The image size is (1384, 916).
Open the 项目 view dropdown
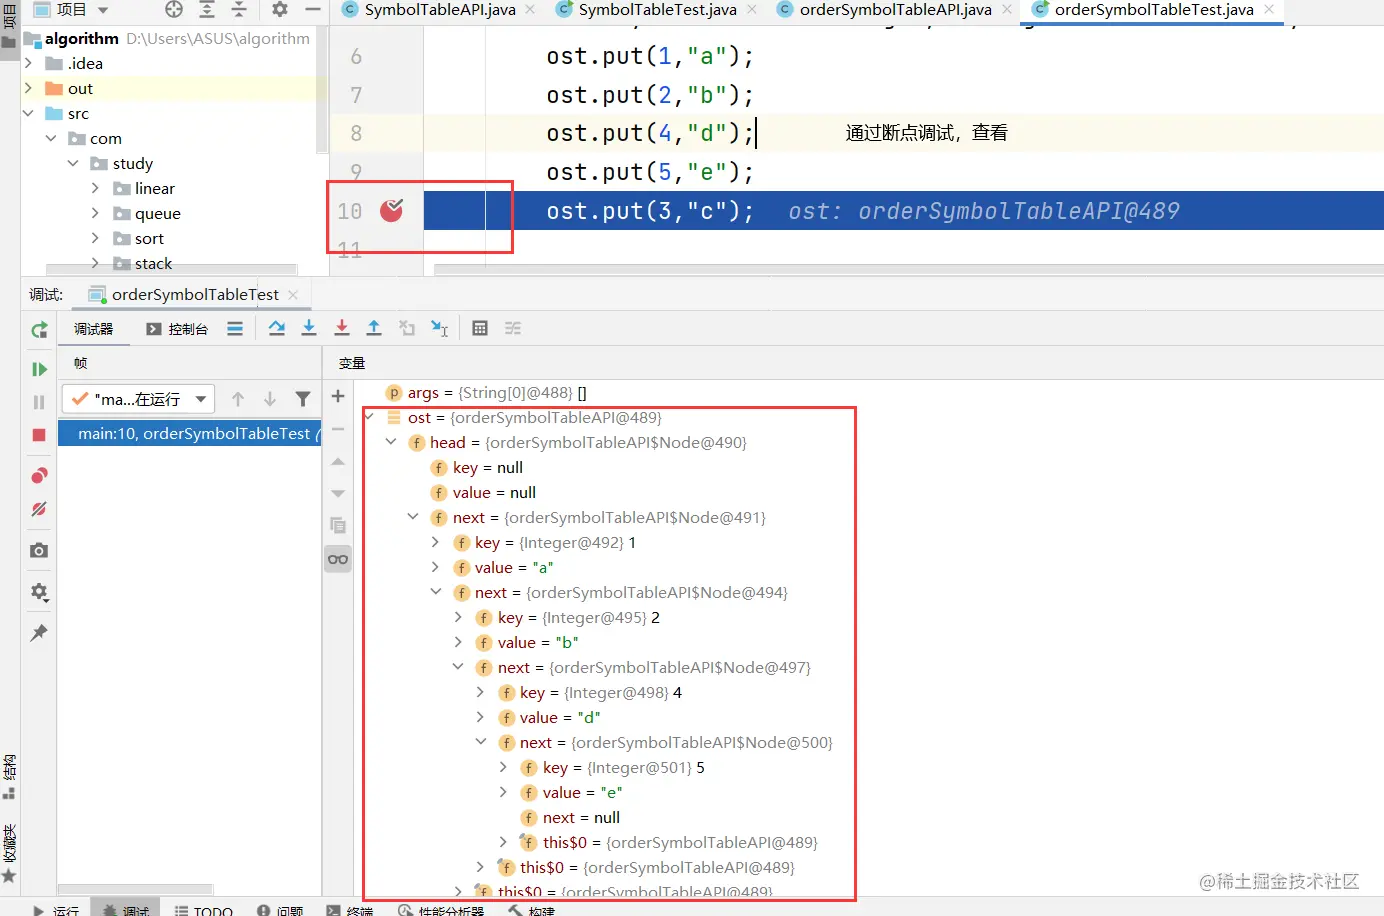click(x=71, y=9)
